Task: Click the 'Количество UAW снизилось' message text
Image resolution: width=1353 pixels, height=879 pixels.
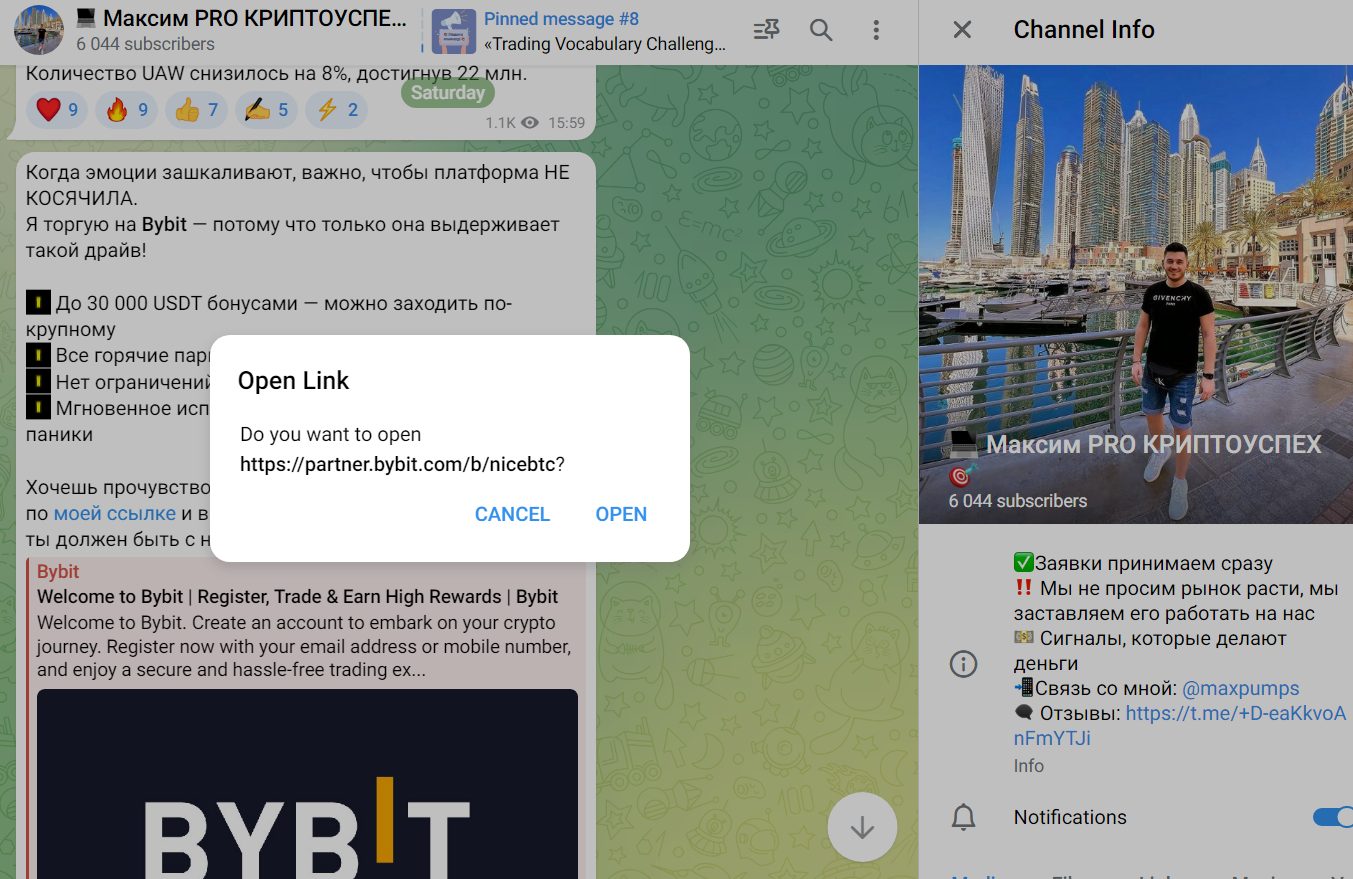Action: [x=276, y=73]
